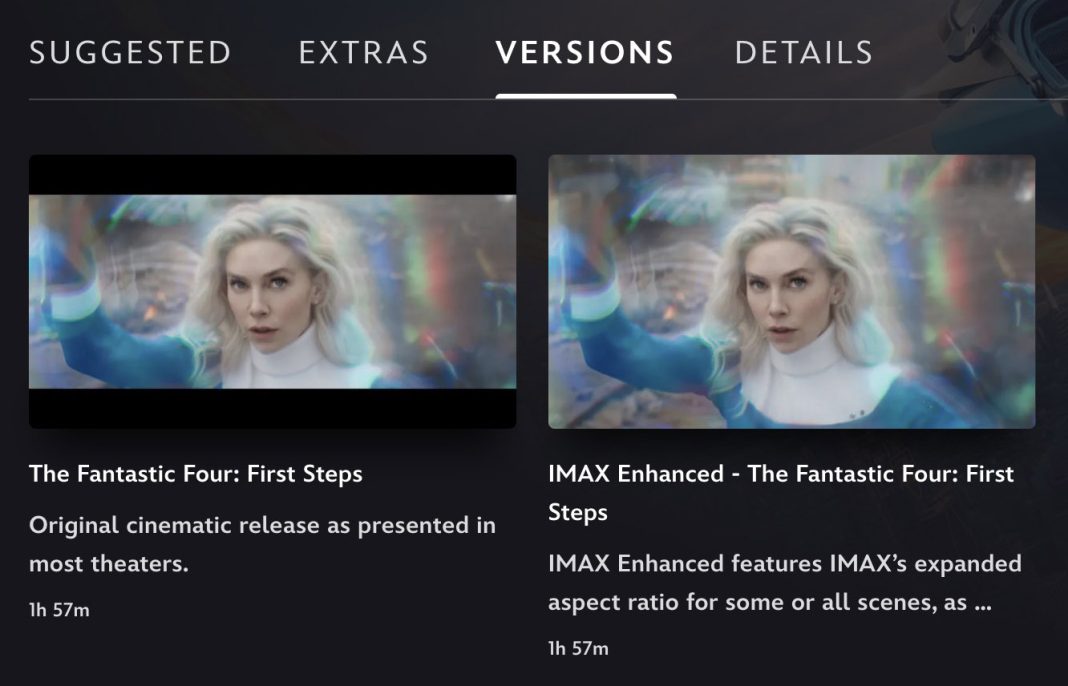Click the white underline beneath VERSIONS tab

point(585,96)
